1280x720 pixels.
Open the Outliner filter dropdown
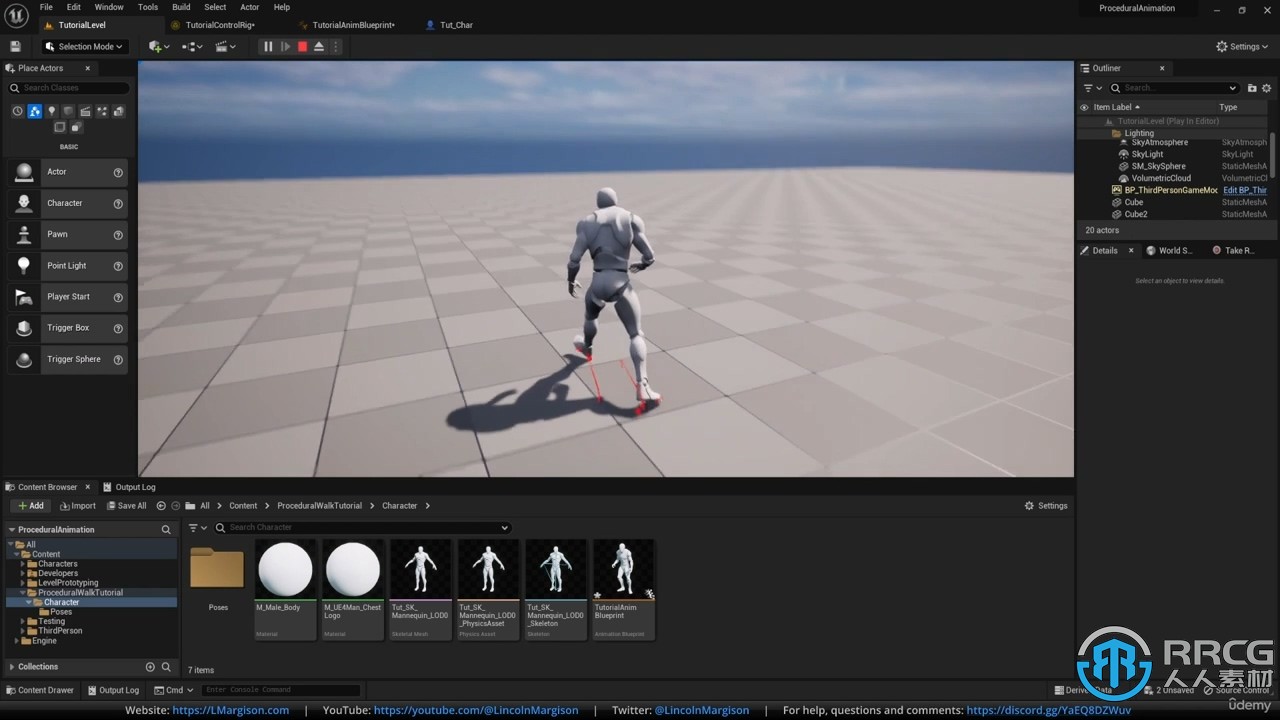[1091, 88]
